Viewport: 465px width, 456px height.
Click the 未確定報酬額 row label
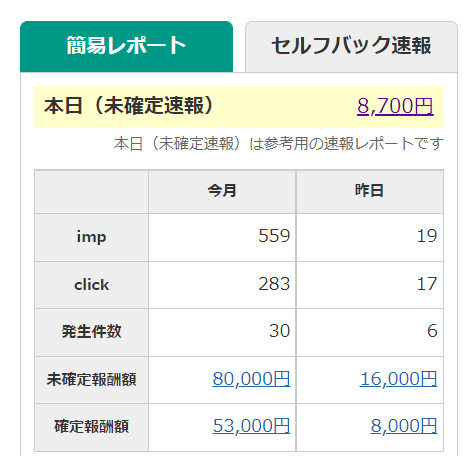tap(92, 380)
